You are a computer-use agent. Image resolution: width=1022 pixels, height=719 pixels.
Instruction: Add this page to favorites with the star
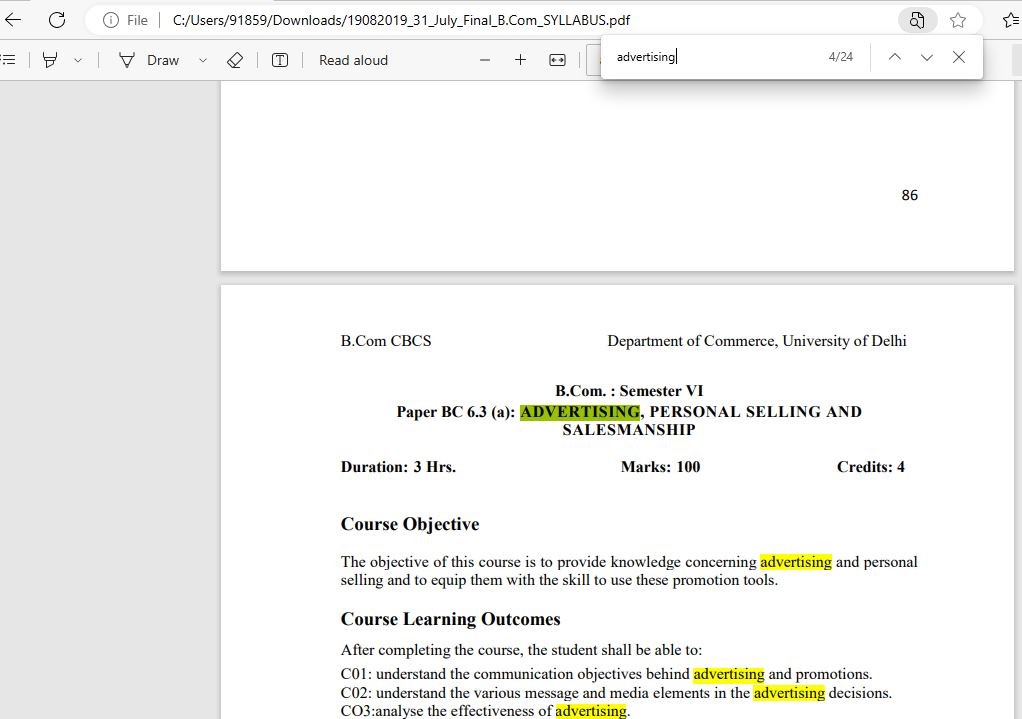(957, 20)
